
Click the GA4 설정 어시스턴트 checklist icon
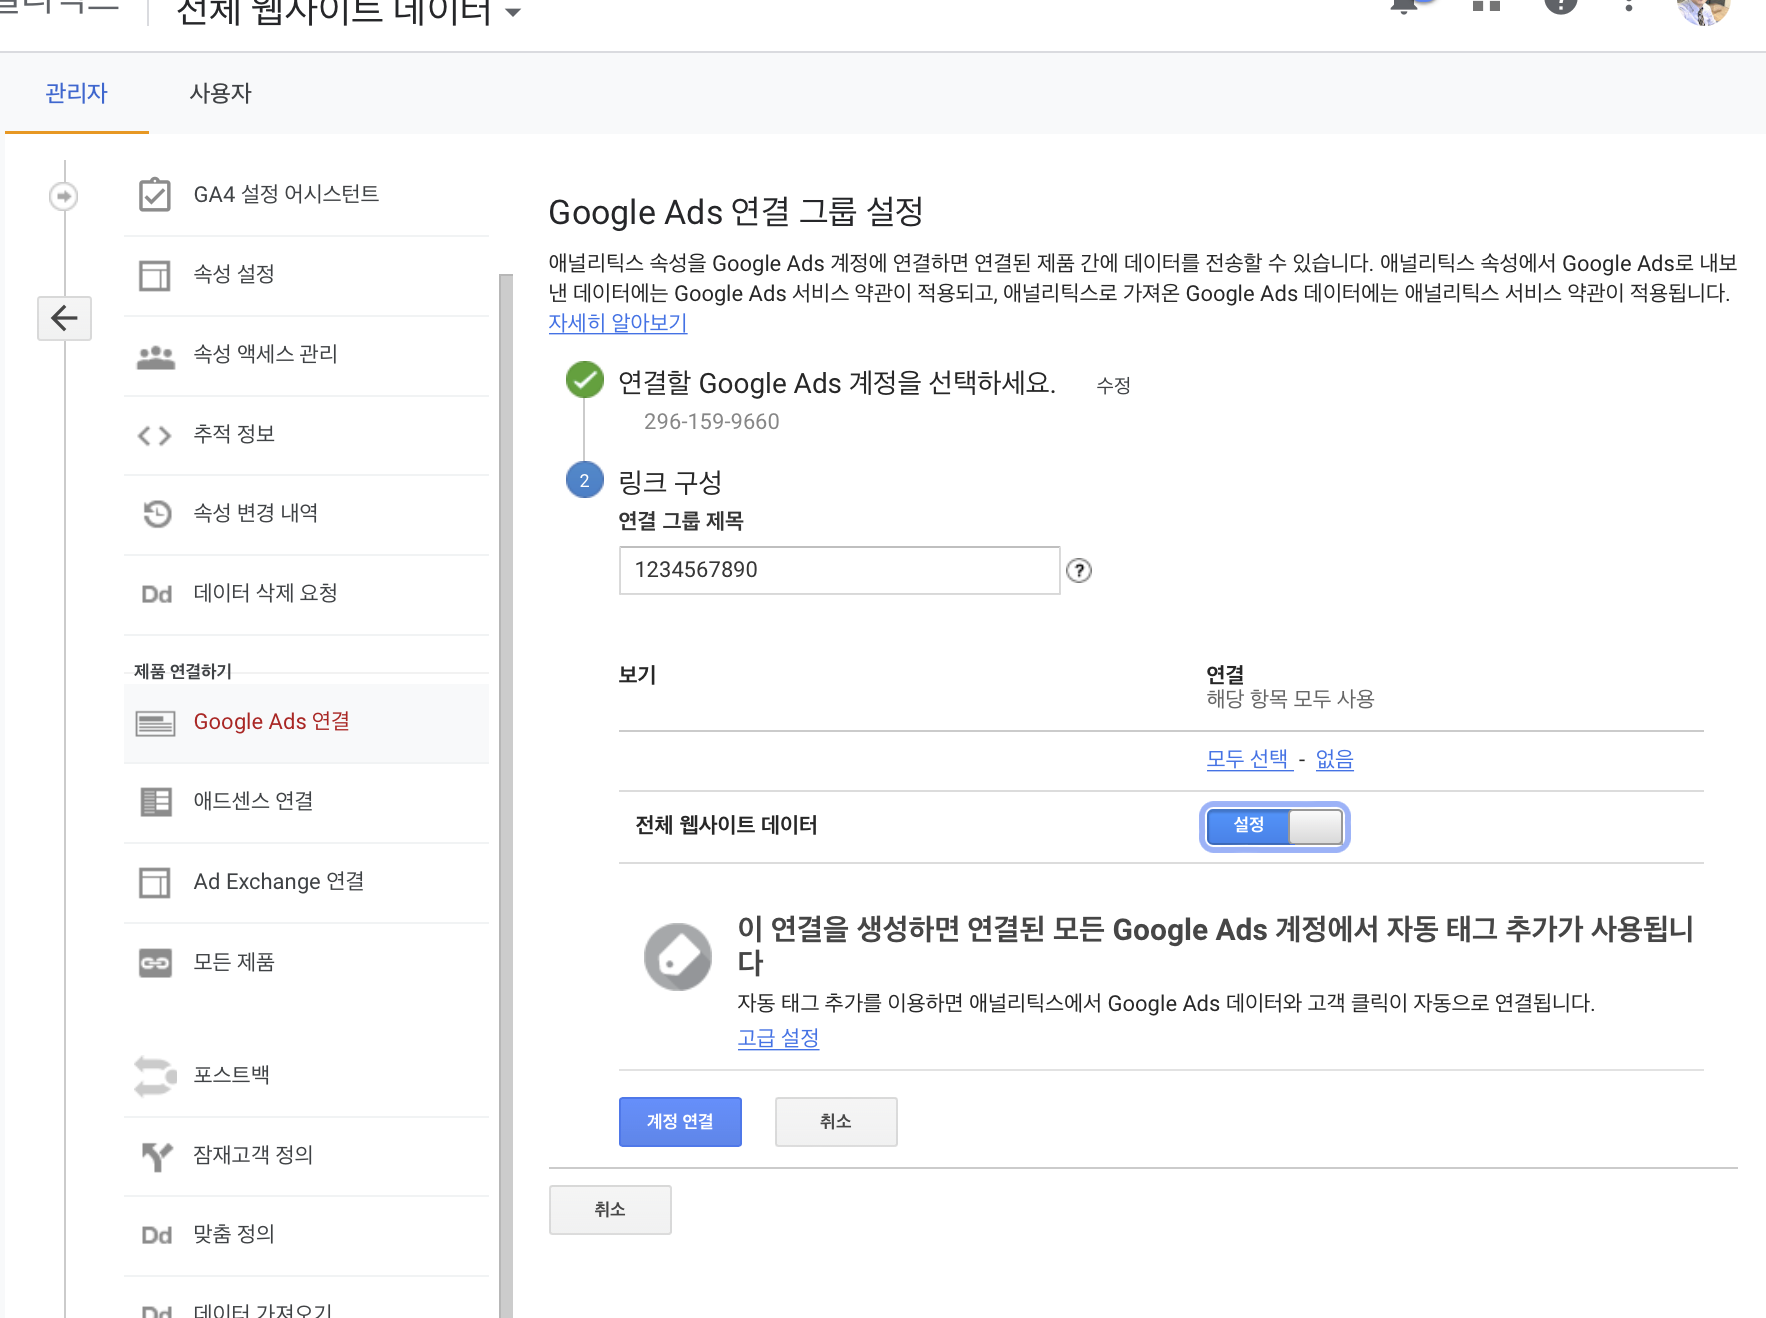tap(155, 194)
